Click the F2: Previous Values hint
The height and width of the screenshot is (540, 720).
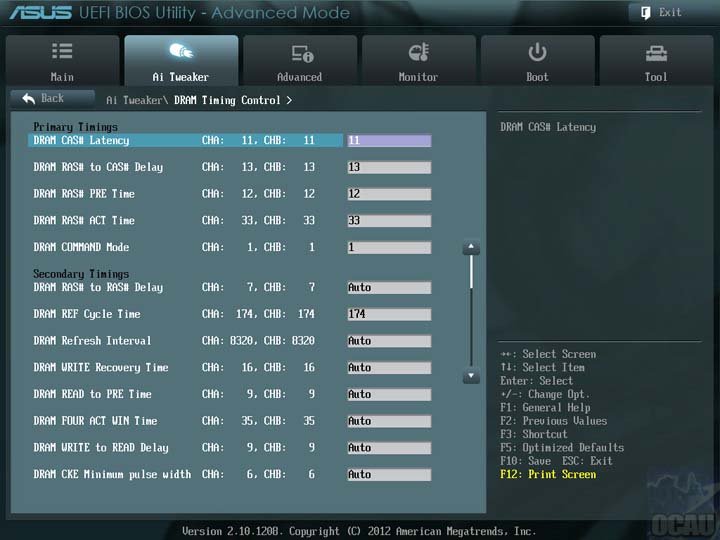[x=554, y=421]
